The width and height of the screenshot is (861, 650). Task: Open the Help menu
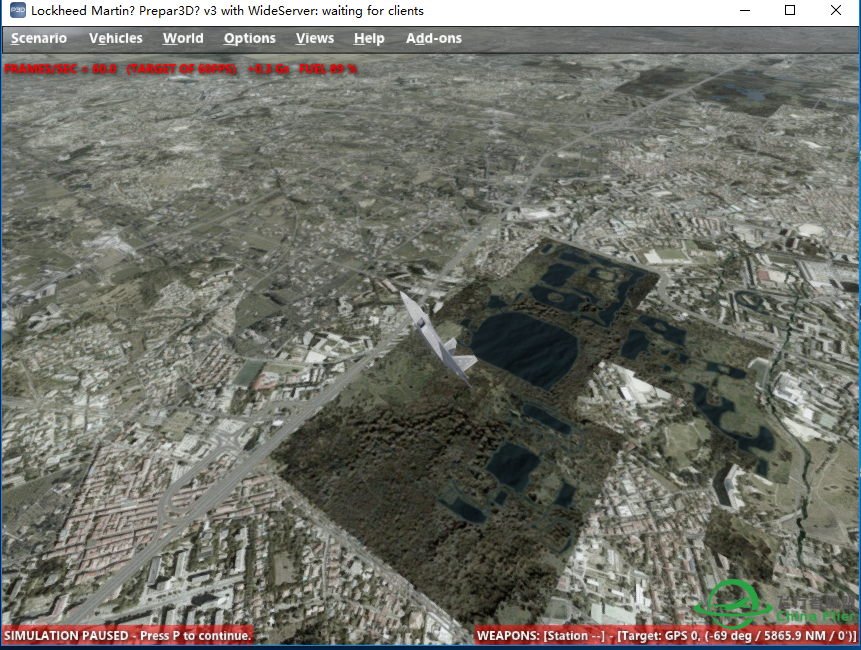369,38
